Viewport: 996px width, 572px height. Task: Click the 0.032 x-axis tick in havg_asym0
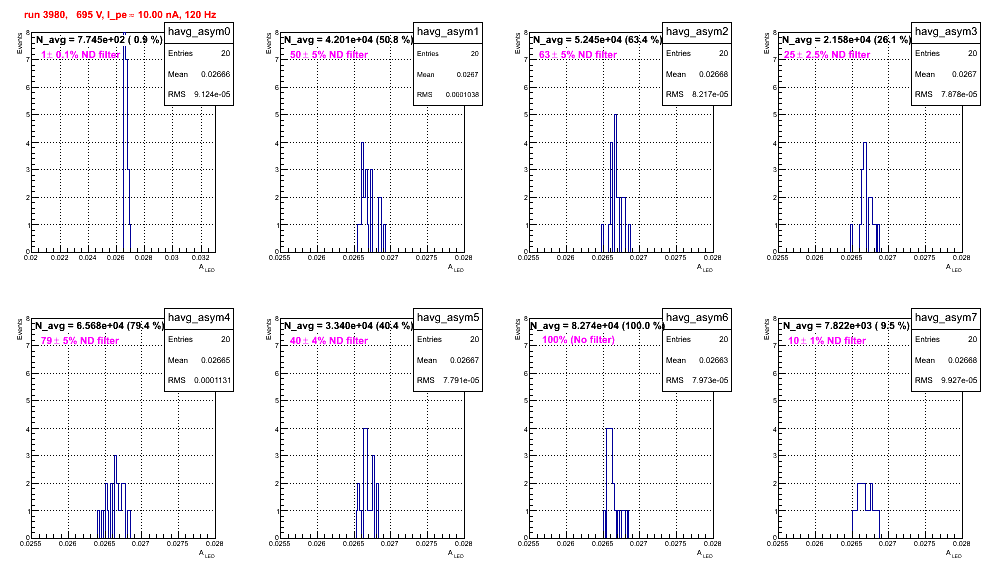[x=201, y=257]
